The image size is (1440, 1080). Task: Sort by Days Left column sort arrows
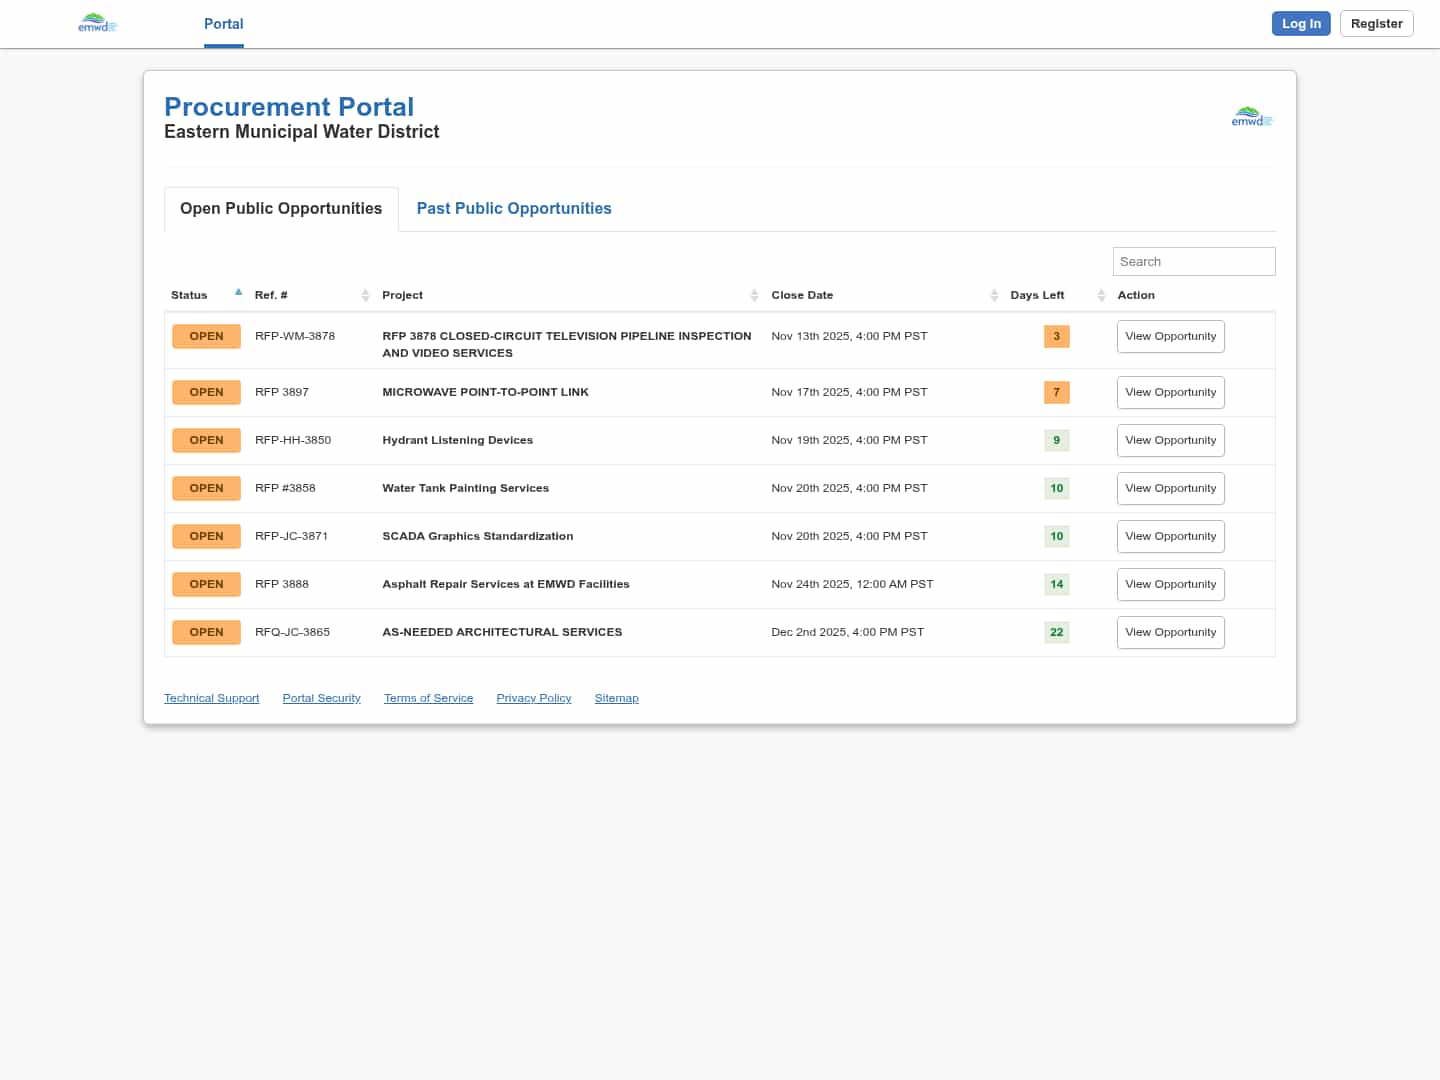[x=1101, y=295]
